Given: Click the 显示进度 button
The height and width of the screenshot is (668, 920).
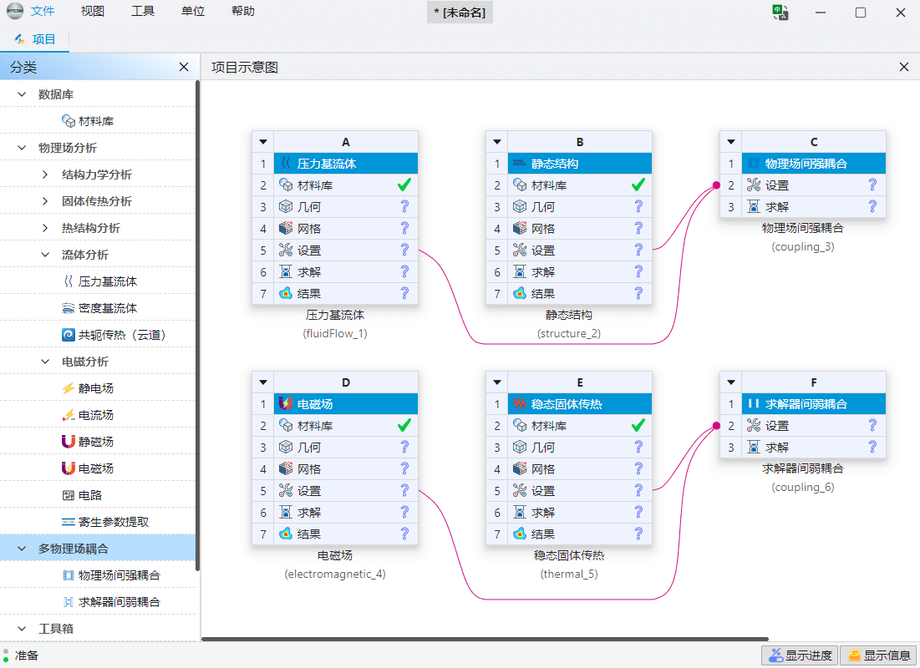Looking at the screenshot, I should (800, 656).
